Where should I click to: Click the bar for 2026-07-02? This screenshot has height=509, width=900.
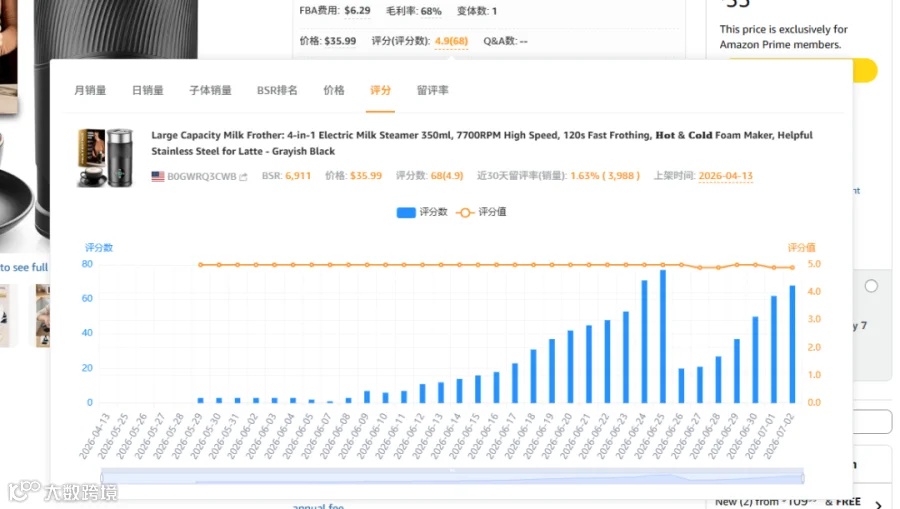pos(792,344)
